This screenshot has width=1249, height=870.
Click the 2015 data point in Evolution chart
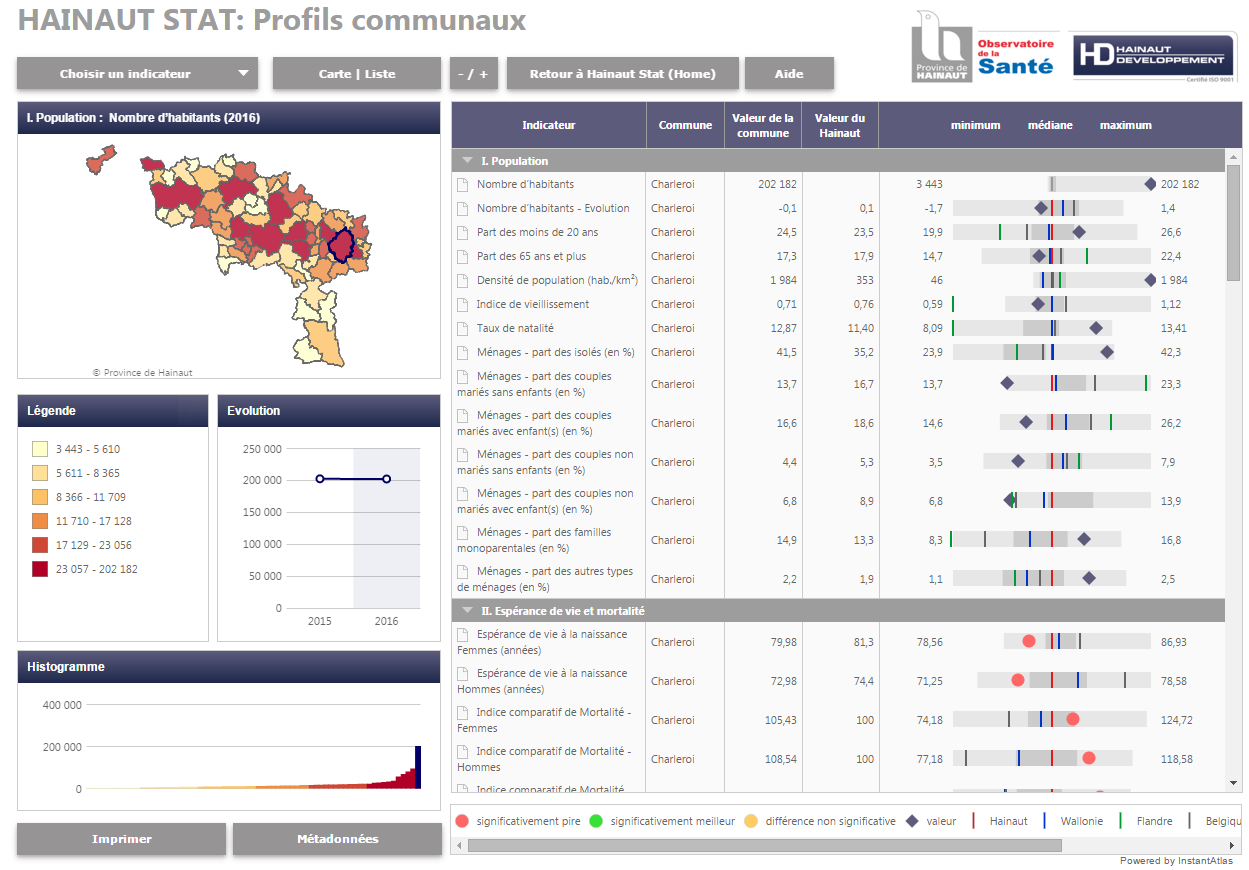coord(320,479)
